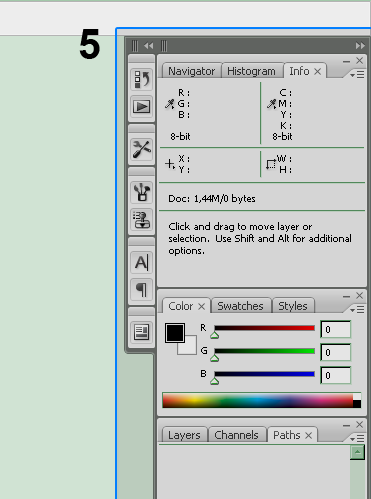Screen dimensions: 371x499
Task: Click the black sample at ramp end
Action: coord(357,404)
